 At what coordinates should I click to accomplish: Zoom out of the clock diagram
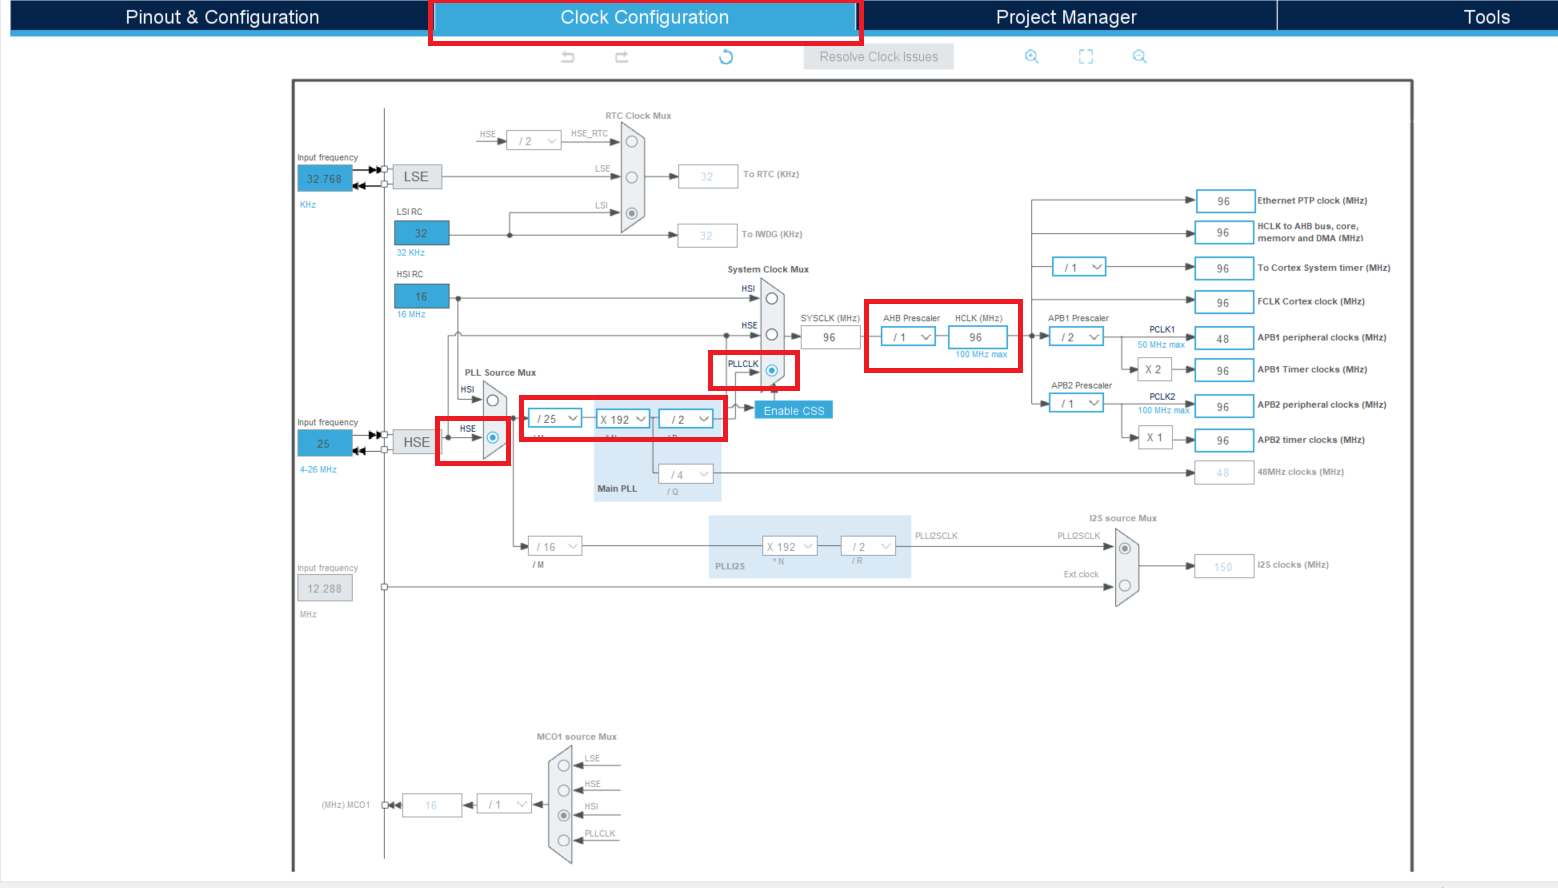point(1139,57)
